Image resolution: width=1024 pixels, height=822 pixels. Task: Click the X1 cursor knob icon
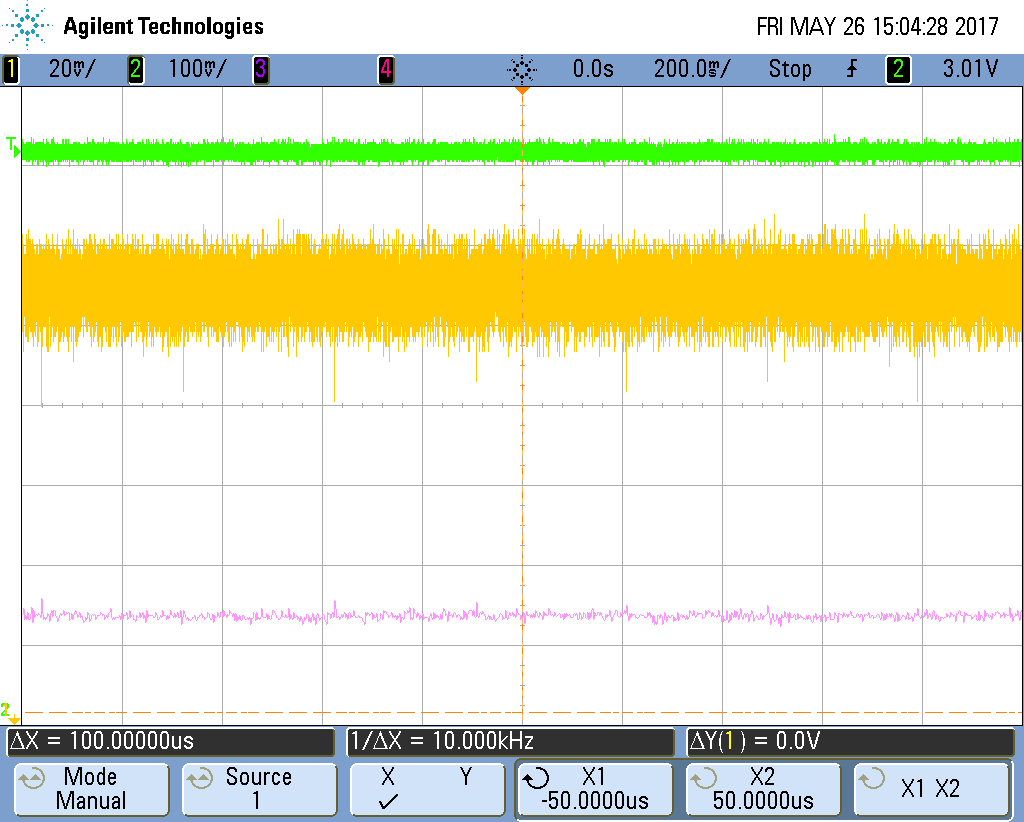point(537,778)
